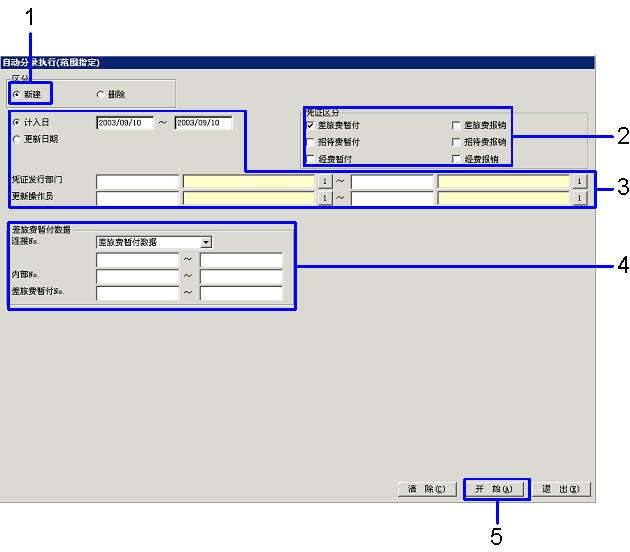Choose the 计入日 radio option
Screen dimensions: 630x552
16,122
